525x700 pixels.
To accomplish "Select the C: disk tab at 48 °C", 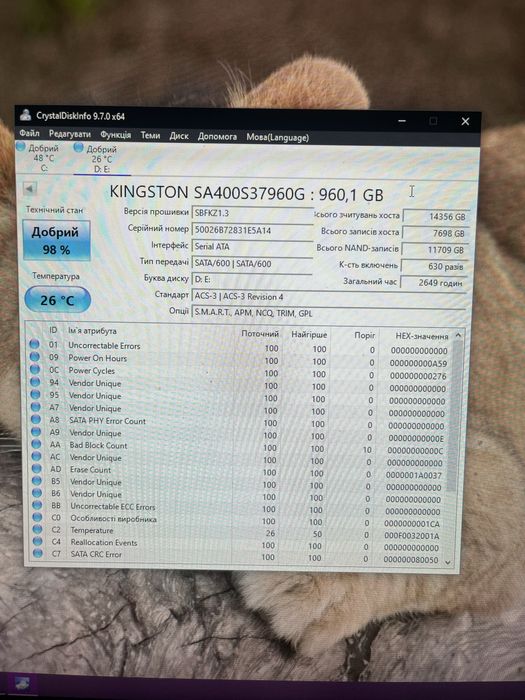I will tap(39, 158).
